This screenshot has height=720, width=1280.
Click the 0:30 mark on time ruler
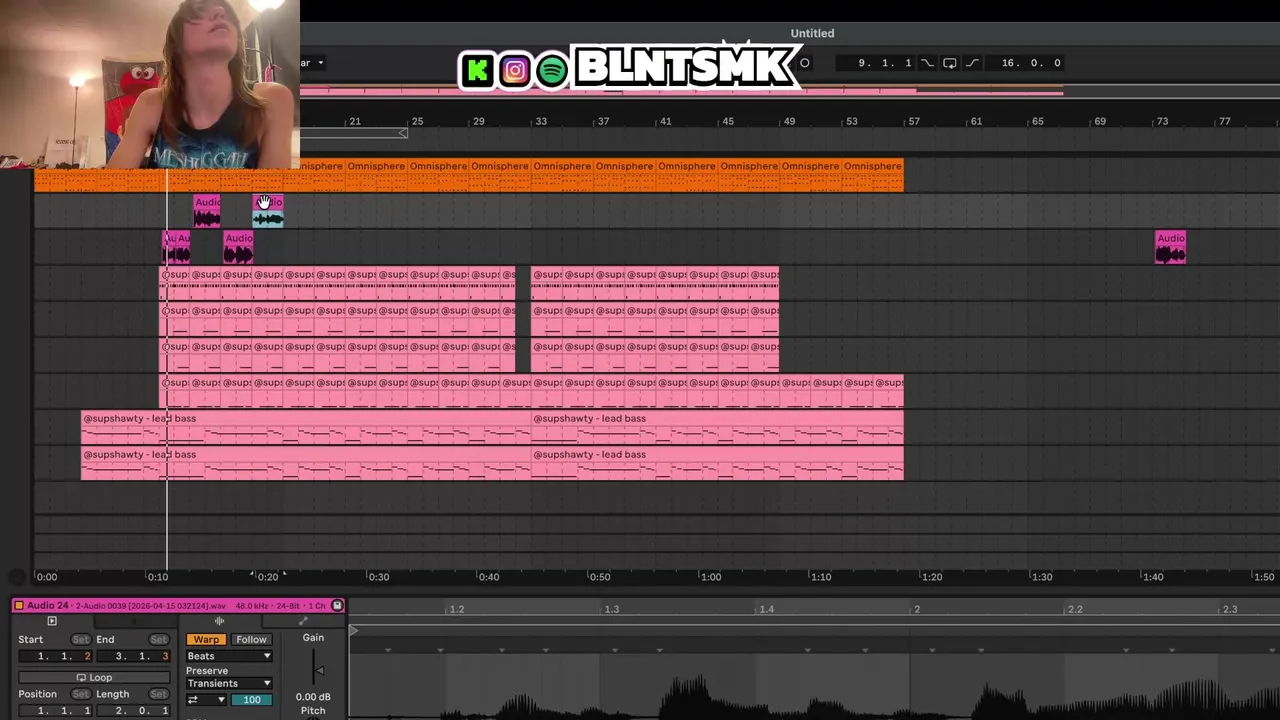point(378,577)
